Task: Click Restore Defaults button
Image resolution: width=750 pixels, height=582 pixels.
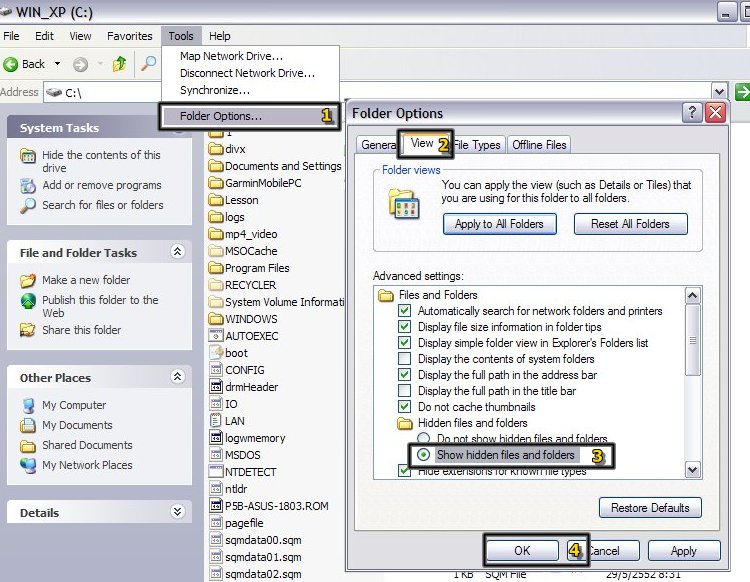Action: [x=650, y=507]
